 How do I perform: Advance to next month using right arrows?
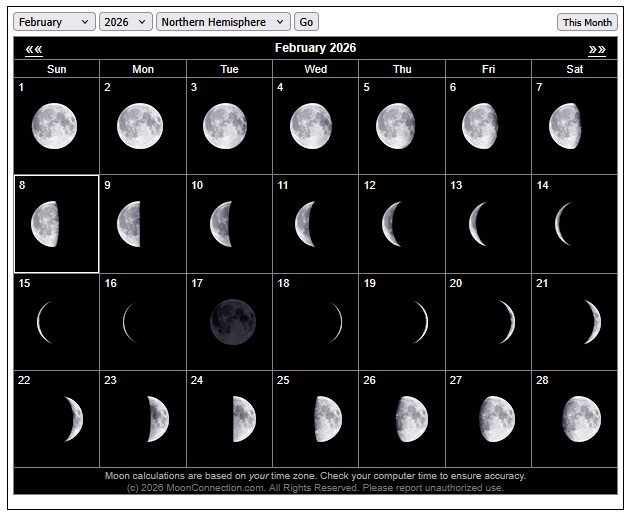(x=597, y=49)
